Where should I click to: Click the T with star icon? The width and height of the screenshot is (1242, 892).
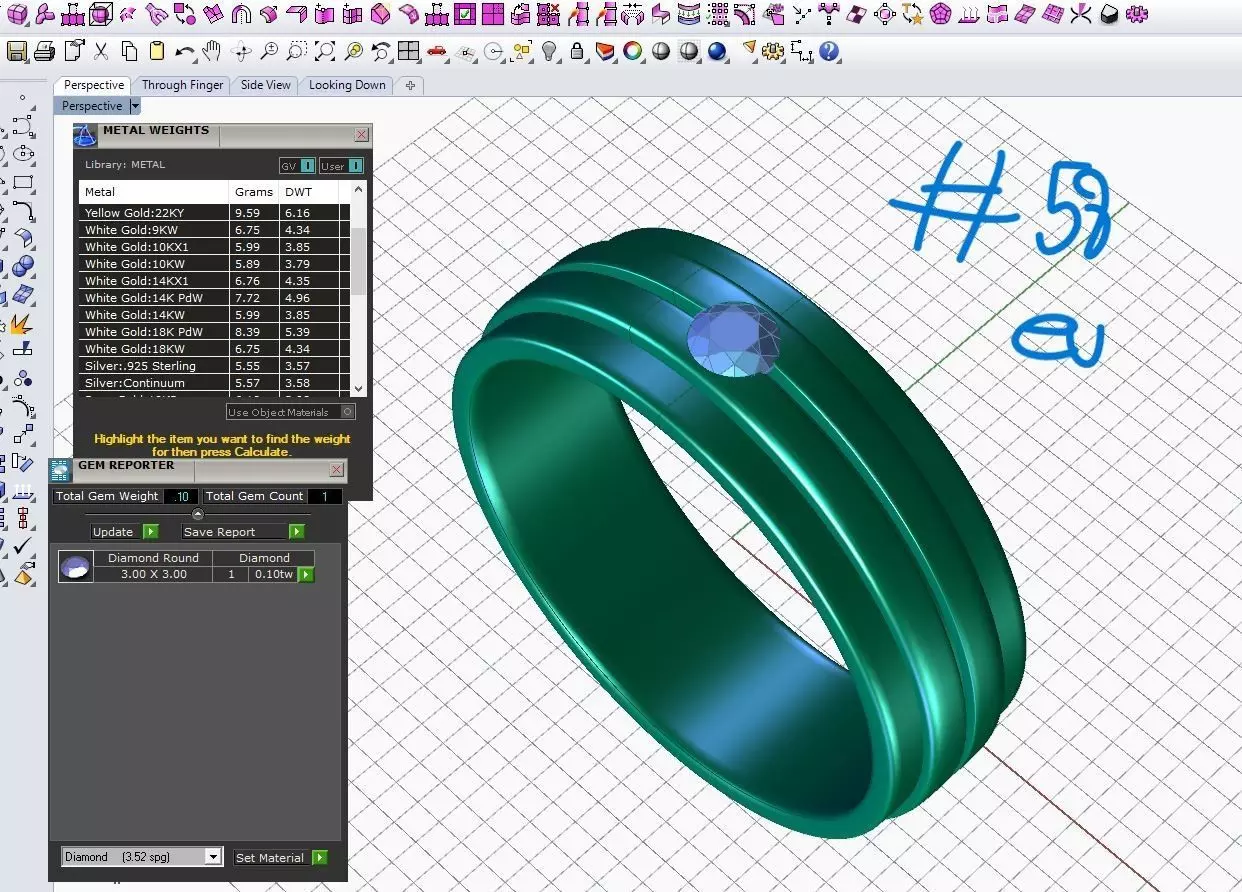pyautogui.click(x=911, y=15)
